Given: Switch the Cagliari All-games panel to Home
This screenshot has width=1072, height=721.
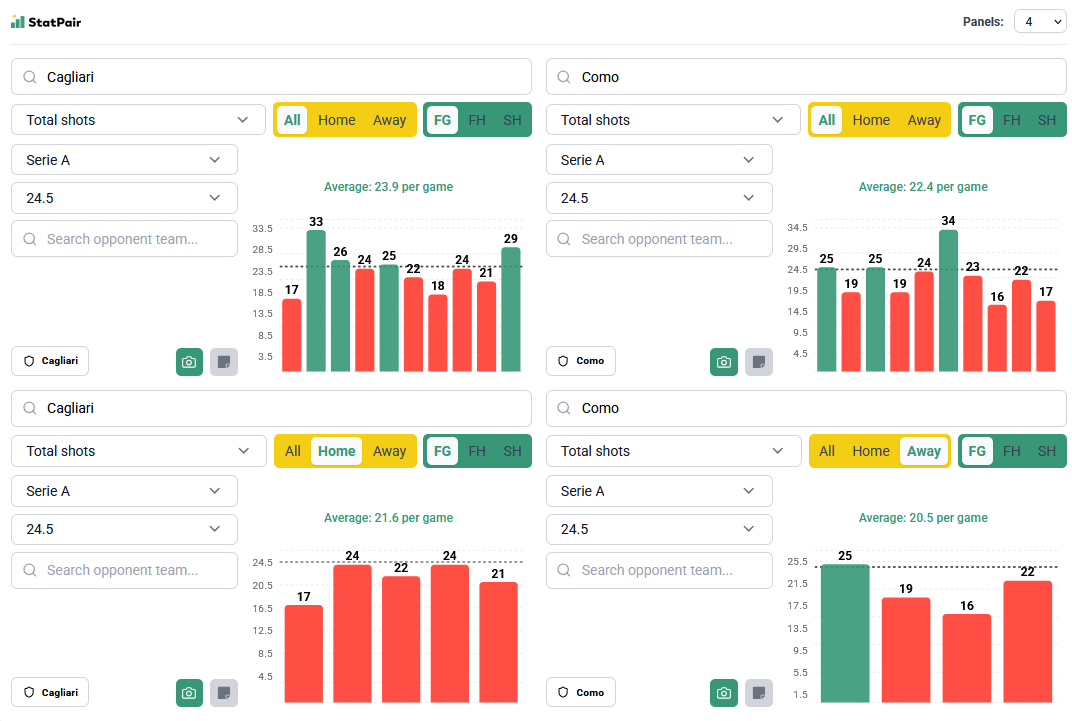Looking at the screenshot, I should pyautogui.click(x=336, y=120).
